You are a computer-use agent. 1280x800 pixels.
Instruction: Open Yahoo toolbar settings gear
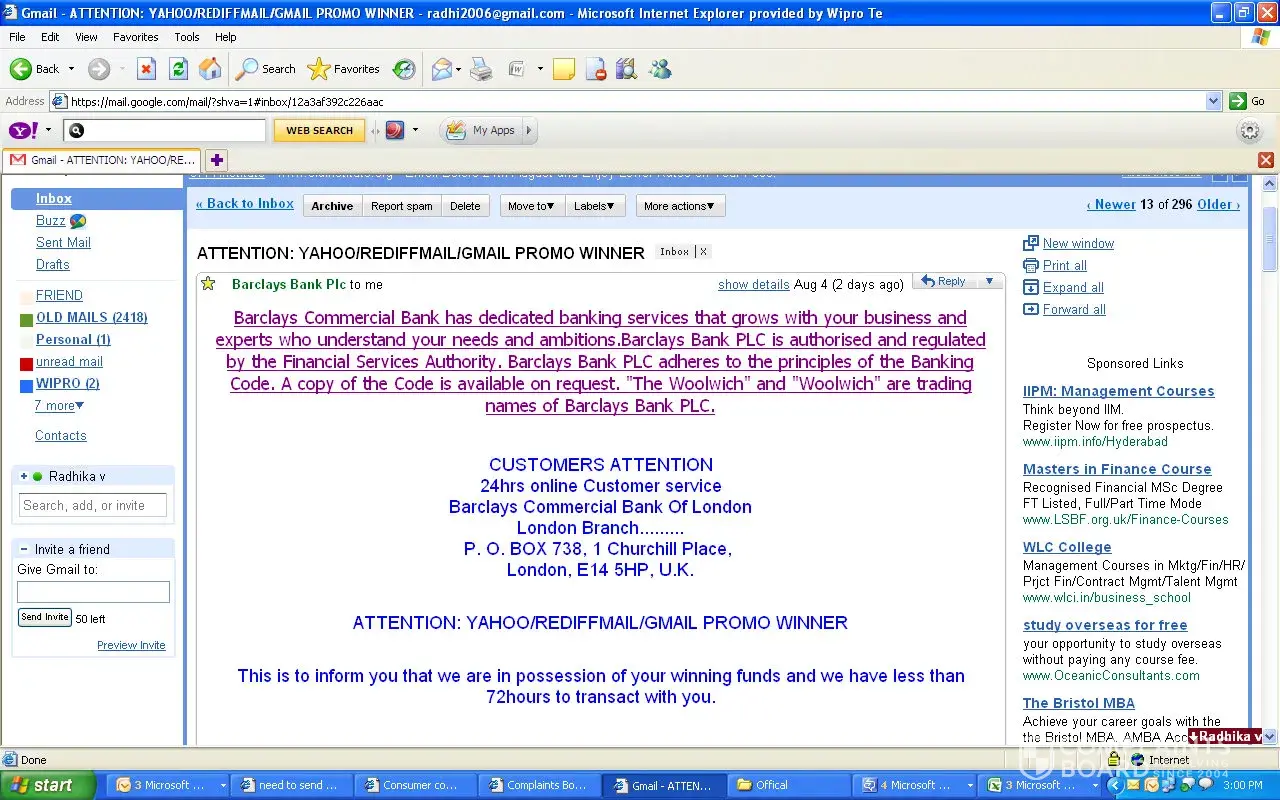pyautogui.click(x=1250, y=131)
